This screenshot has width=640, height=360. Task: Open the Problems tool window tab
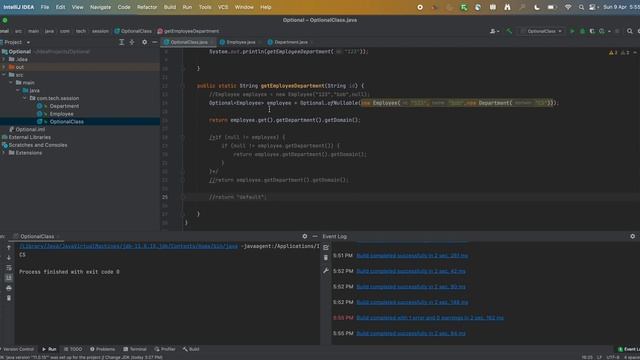click(x=102, y=349)
